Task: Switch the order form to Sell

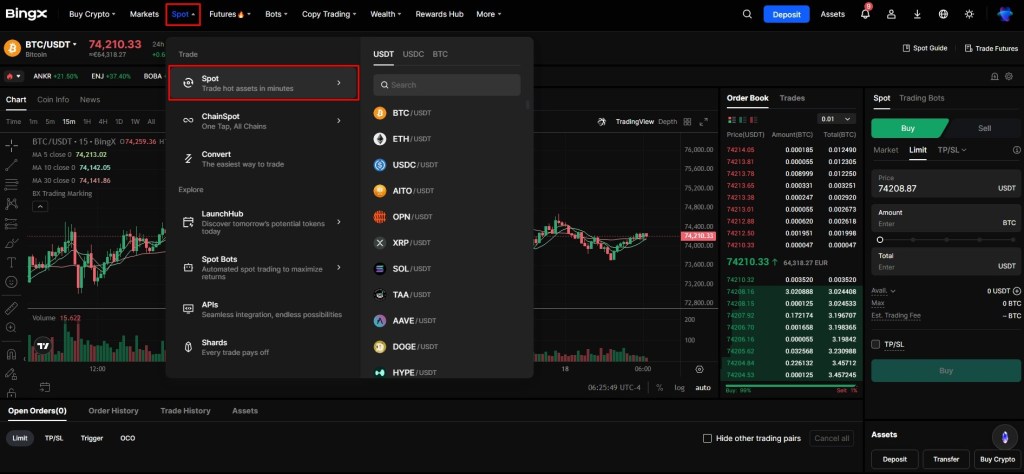Action: 984,128
